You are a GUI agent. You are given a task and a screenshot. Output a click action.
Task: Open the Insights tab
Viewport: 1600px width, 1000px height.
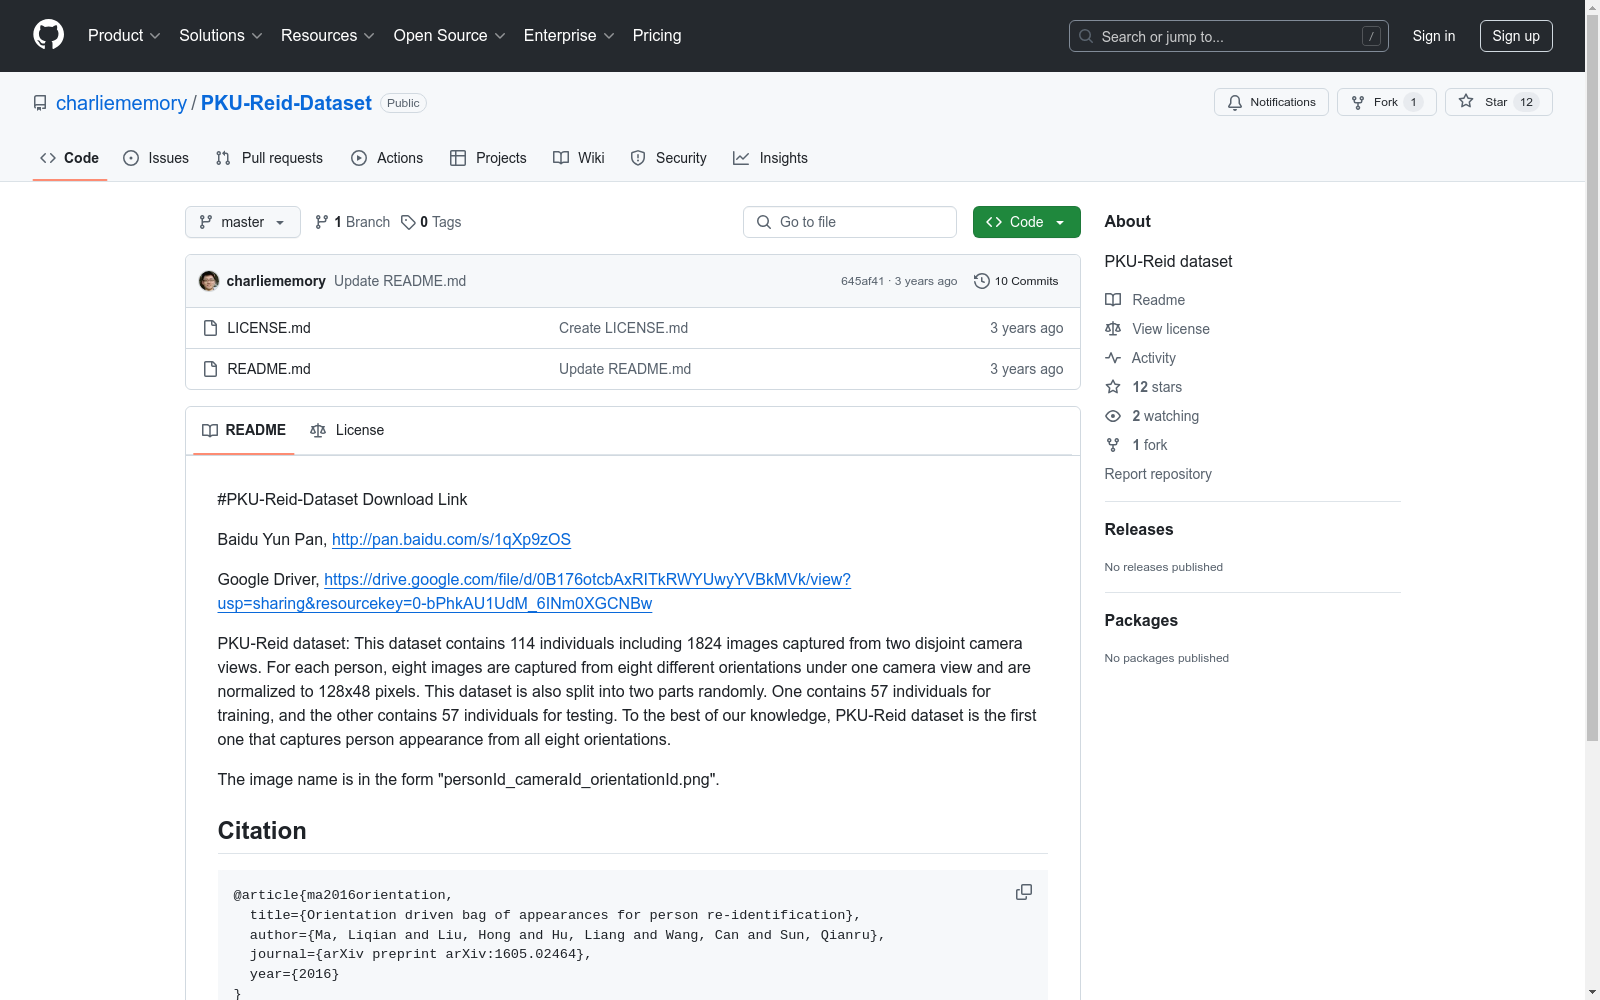pyautogui.click(x=770, y=158)
